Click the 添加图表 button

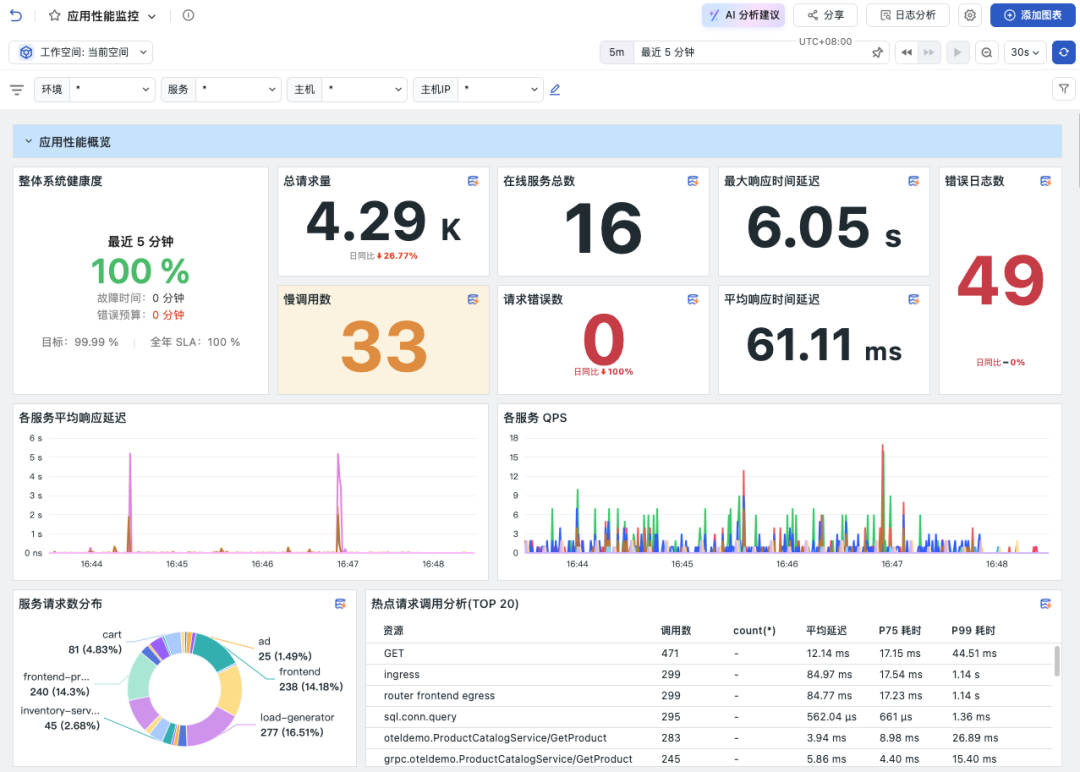click(x=1032, y=15)
